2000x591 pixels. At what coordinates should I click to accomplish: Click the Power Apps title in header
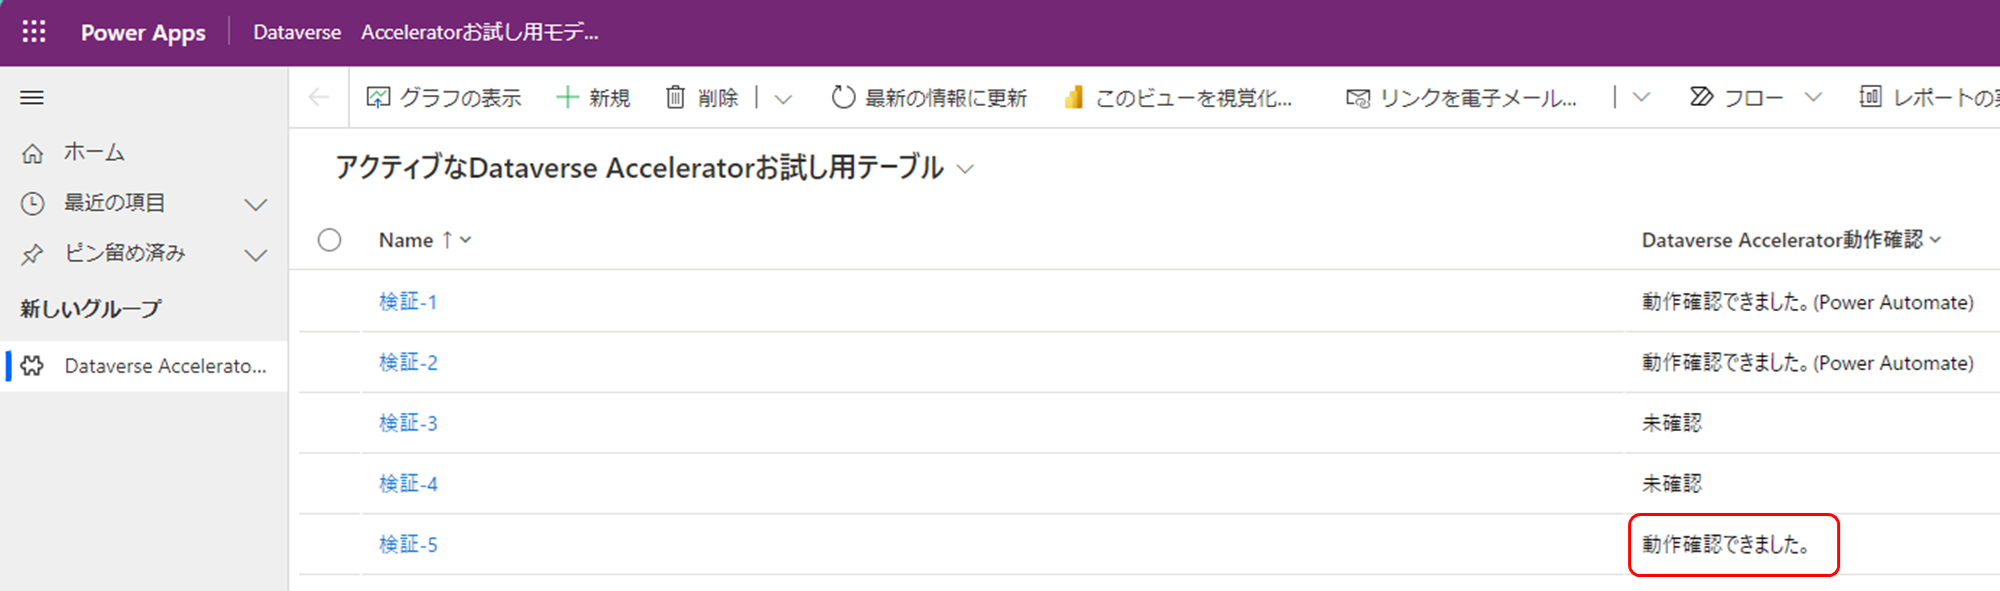[143, 33]
